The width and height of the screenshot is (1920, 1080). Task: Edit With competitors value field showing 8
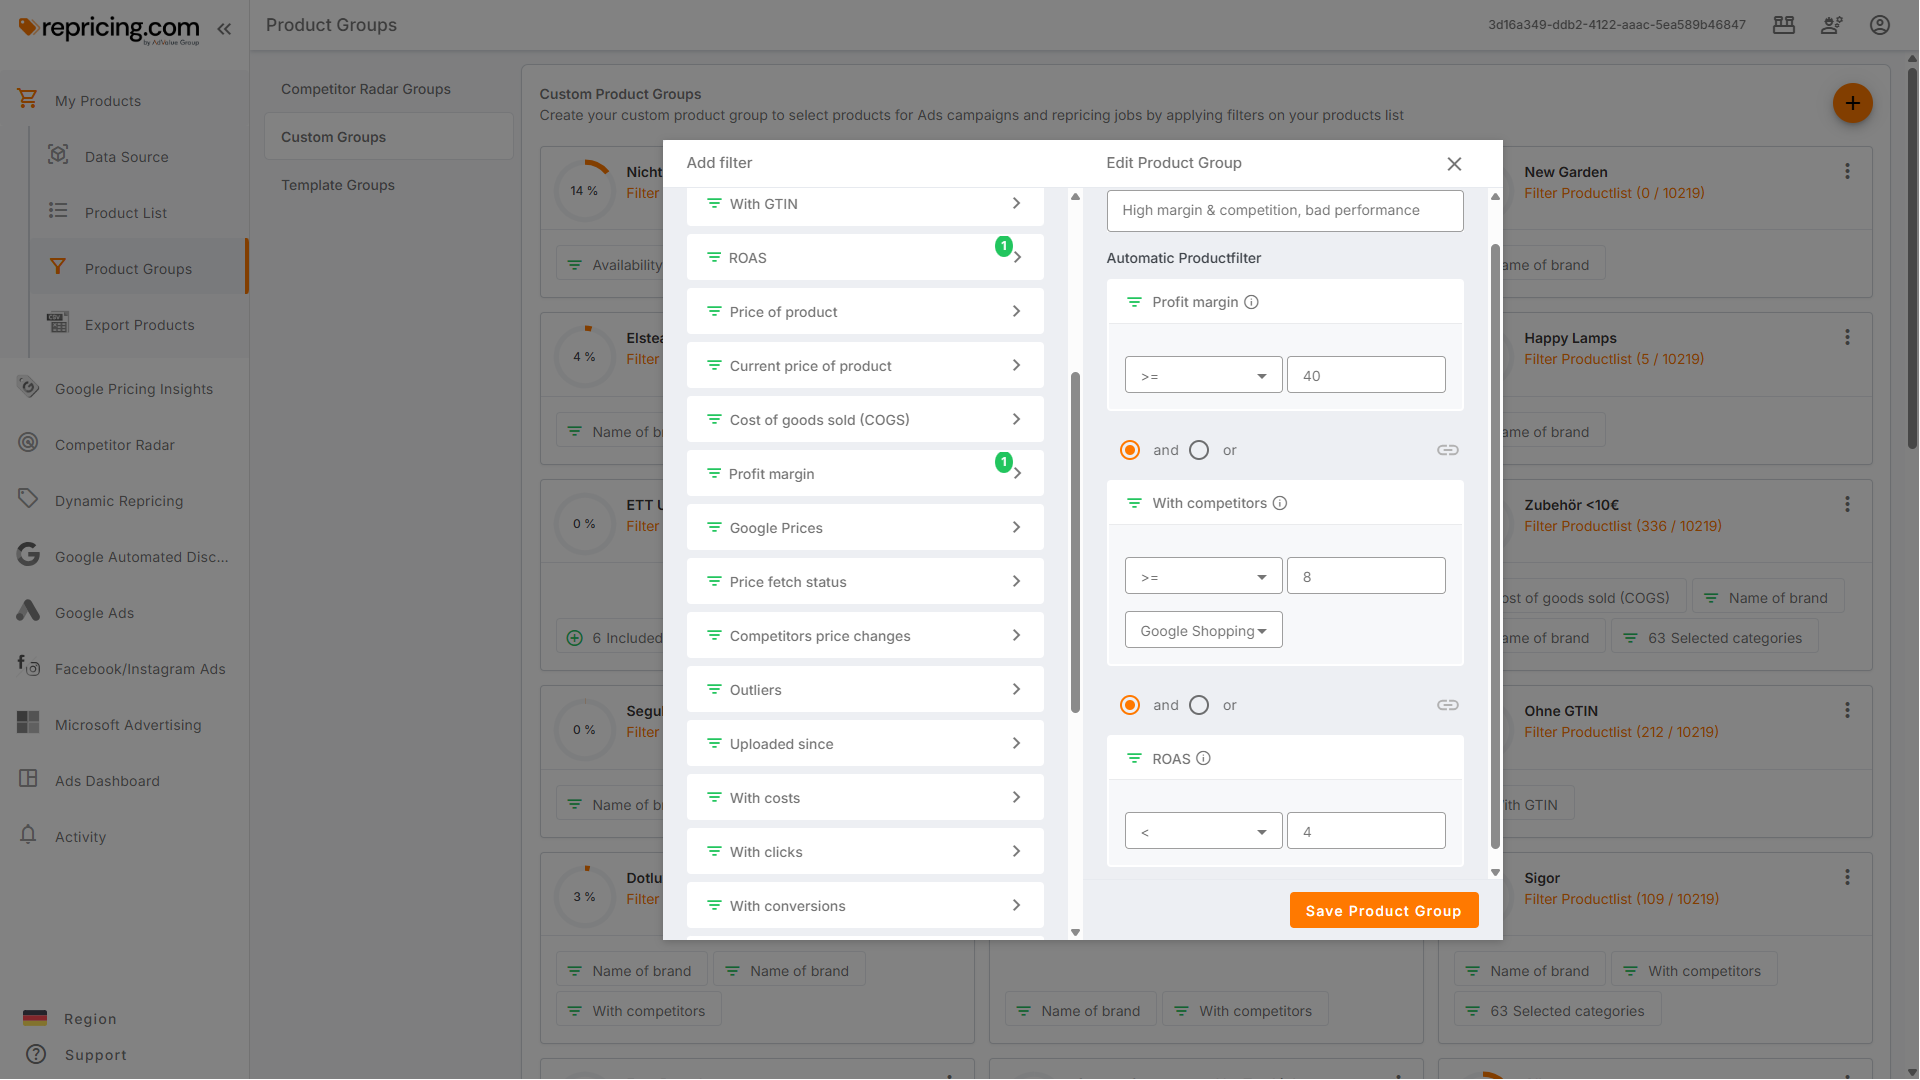[1366, 576]
